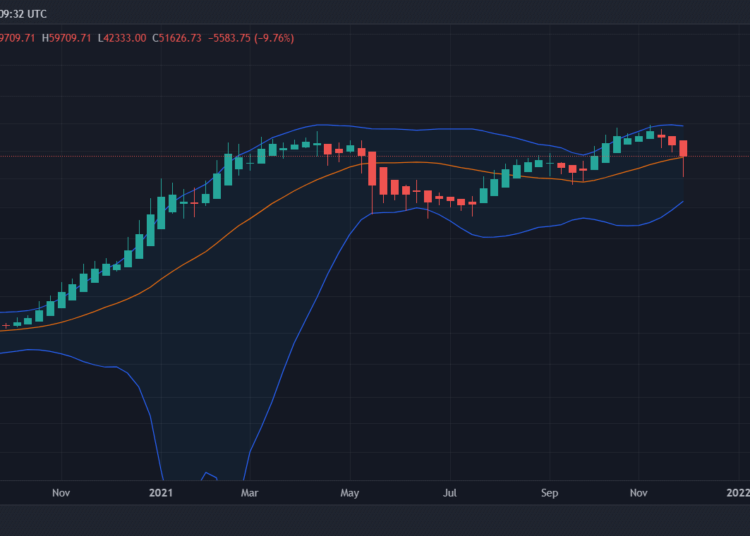Click the close value C51626.73
750x536 pixels.
177,38
